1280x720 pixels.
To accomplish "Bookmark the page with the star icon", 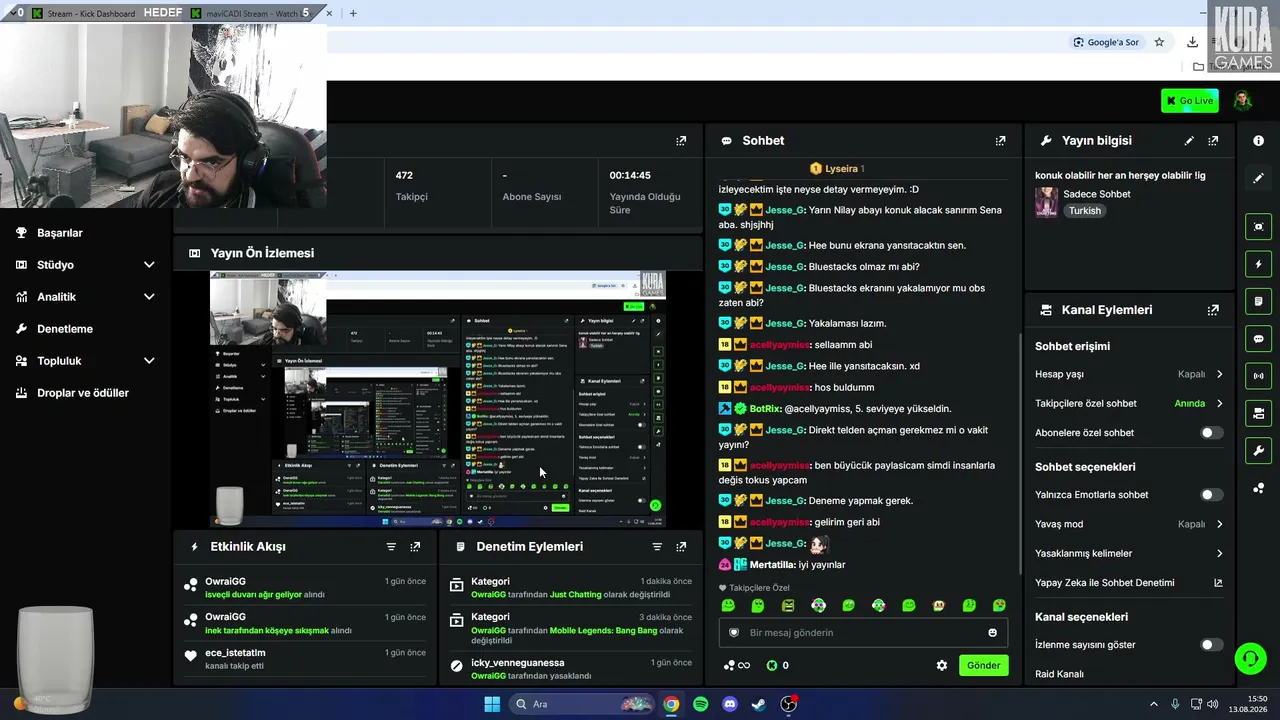I will (1159, 42).
